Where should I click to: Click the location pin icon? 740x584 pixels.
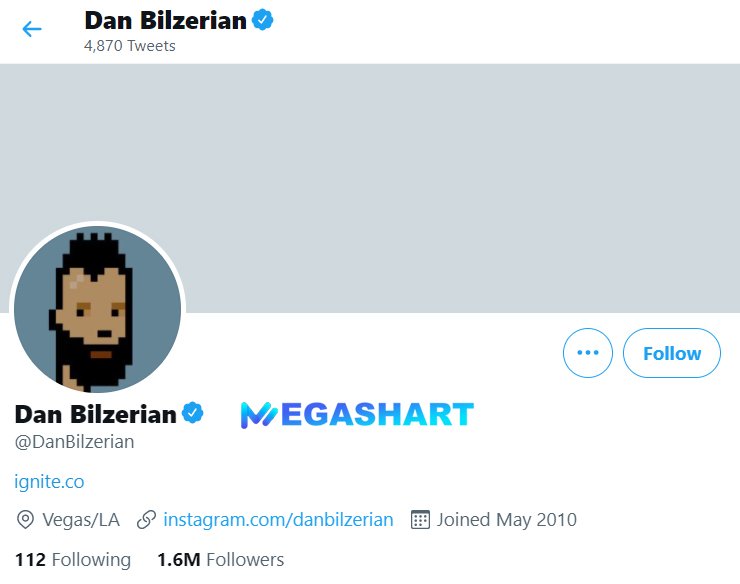tap(26, 520)
